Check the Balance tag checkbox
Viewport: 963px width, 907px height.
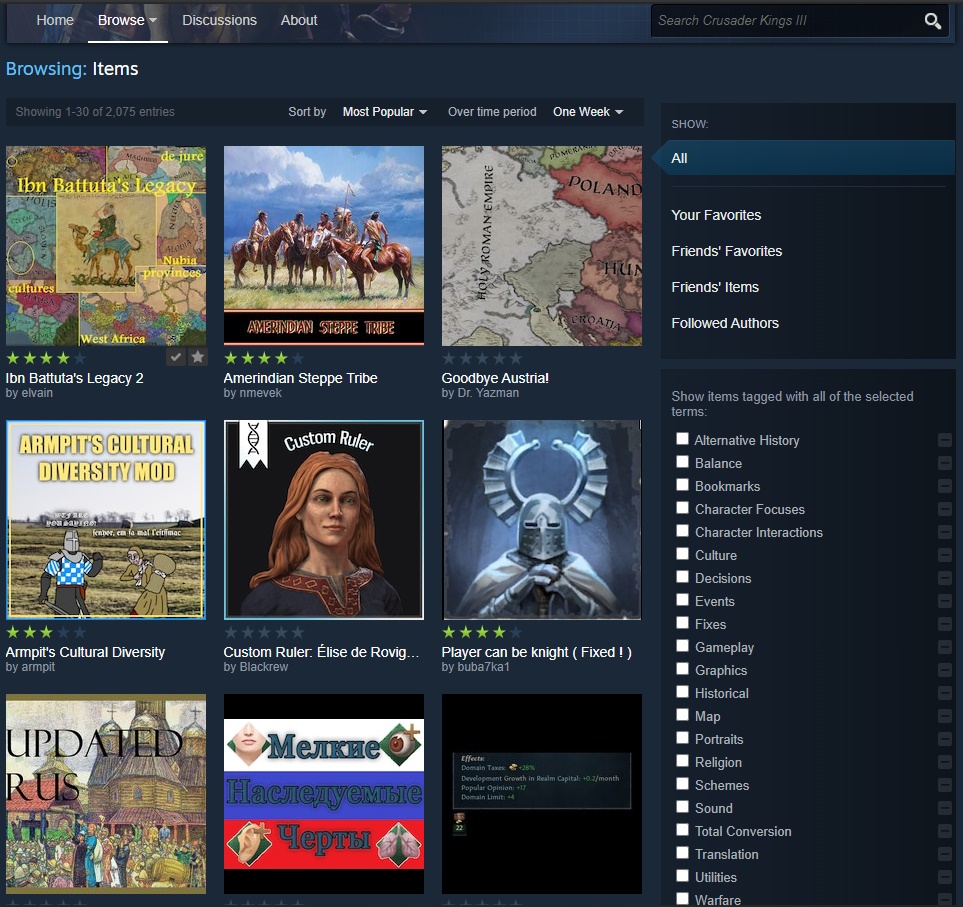(x=682, y=461)
